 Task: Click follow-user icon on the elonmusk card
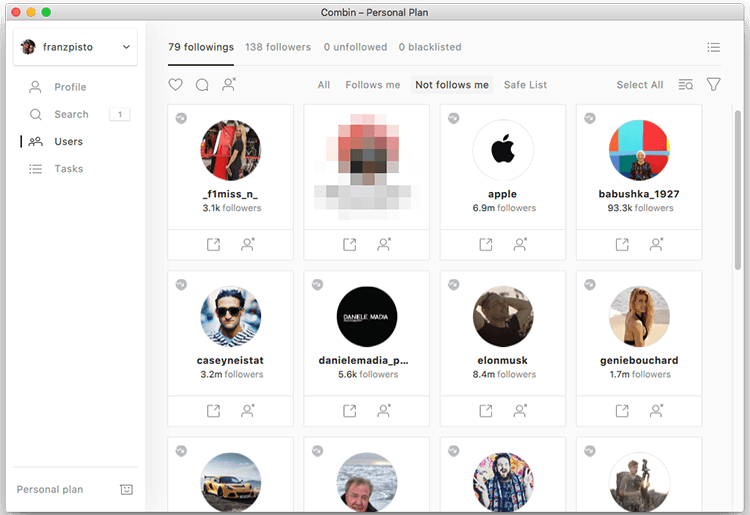coord(520,410)
